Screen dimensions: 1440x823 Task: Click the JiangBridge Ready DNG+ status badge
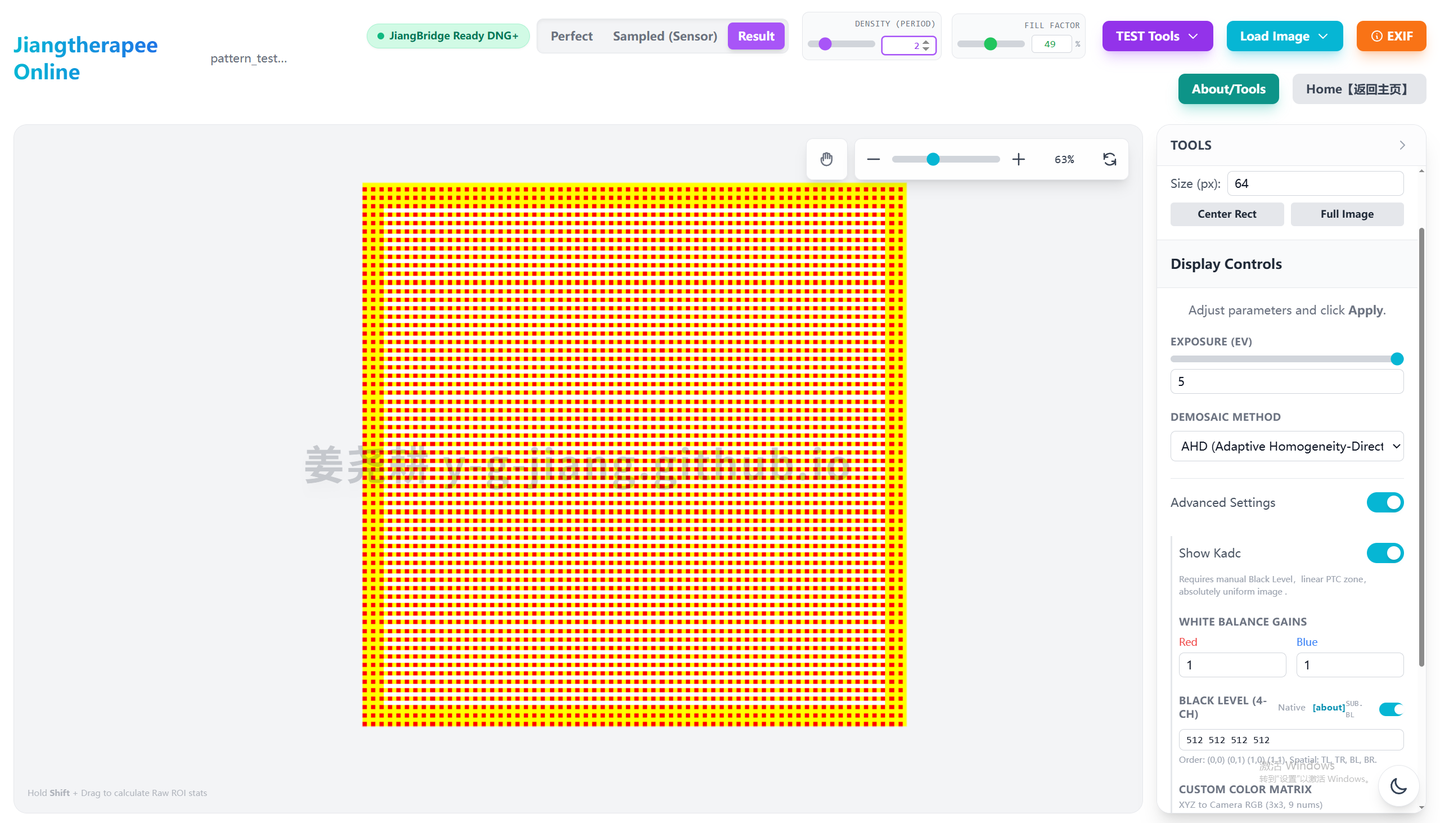point(447,35)
